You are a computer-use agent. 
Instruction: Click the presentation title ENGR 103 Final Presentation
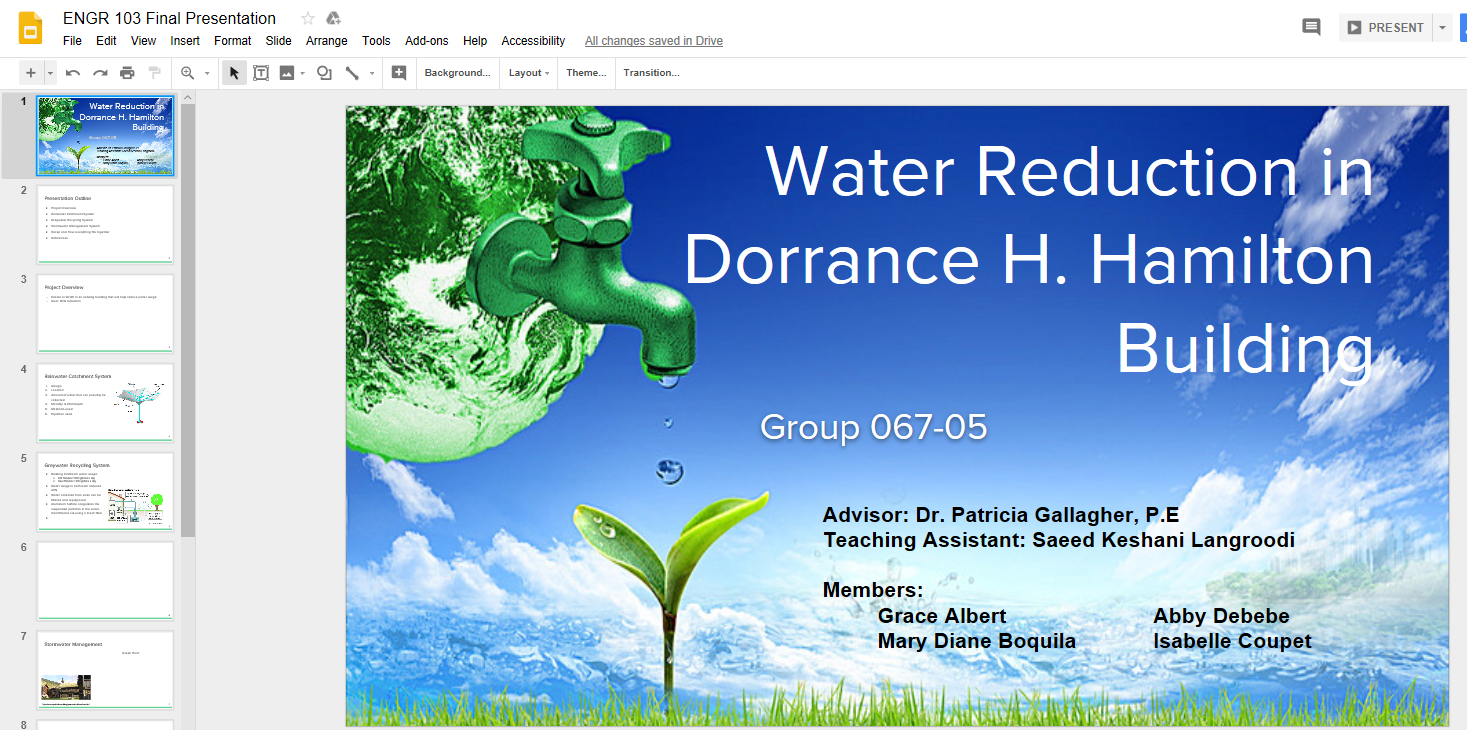tap(169, 18)
